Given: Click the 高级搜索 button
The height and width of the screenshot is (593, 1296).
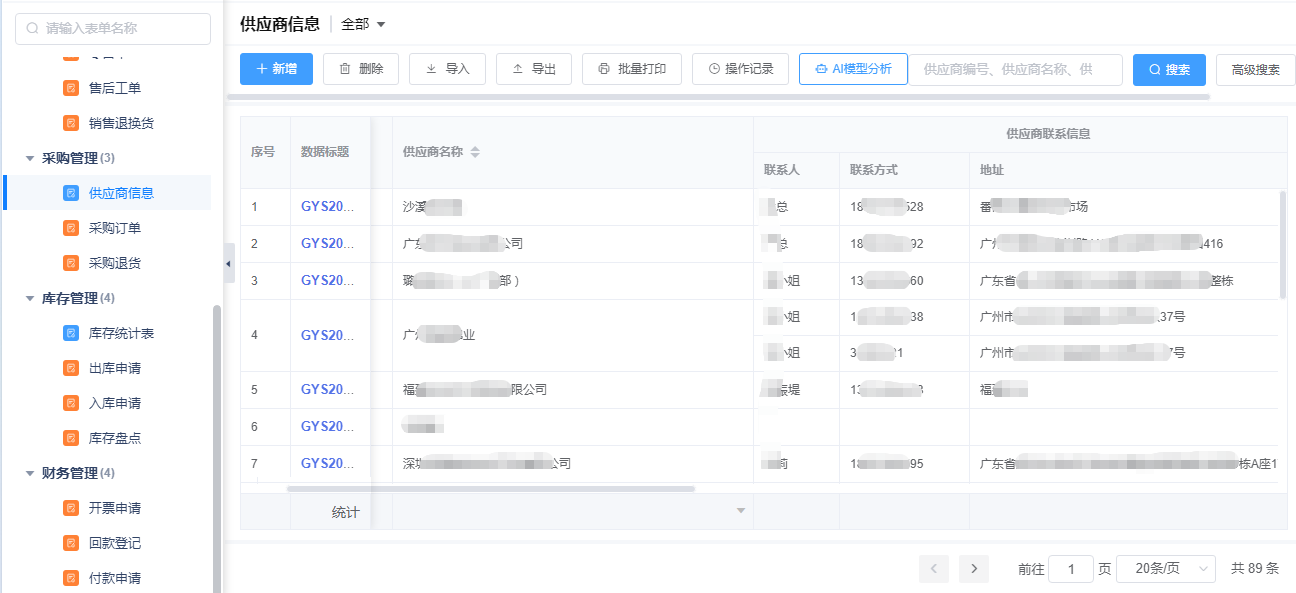Looking at the screenshot, I should (1255, 69).
